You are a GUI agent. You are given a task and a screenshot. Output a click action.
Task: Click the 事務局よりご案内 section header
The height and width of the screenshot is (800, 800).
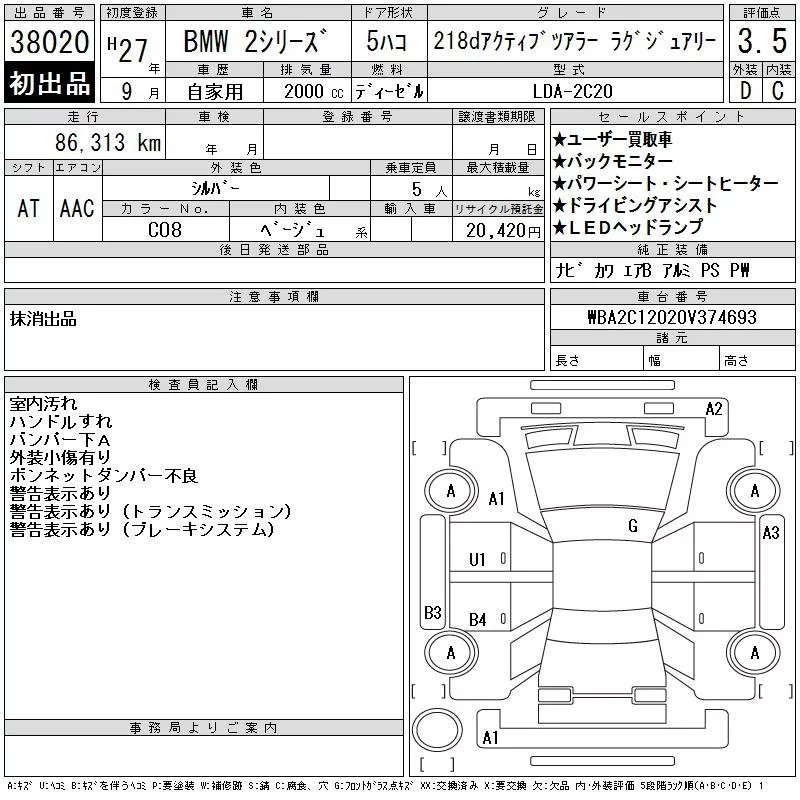click(203, 728)
